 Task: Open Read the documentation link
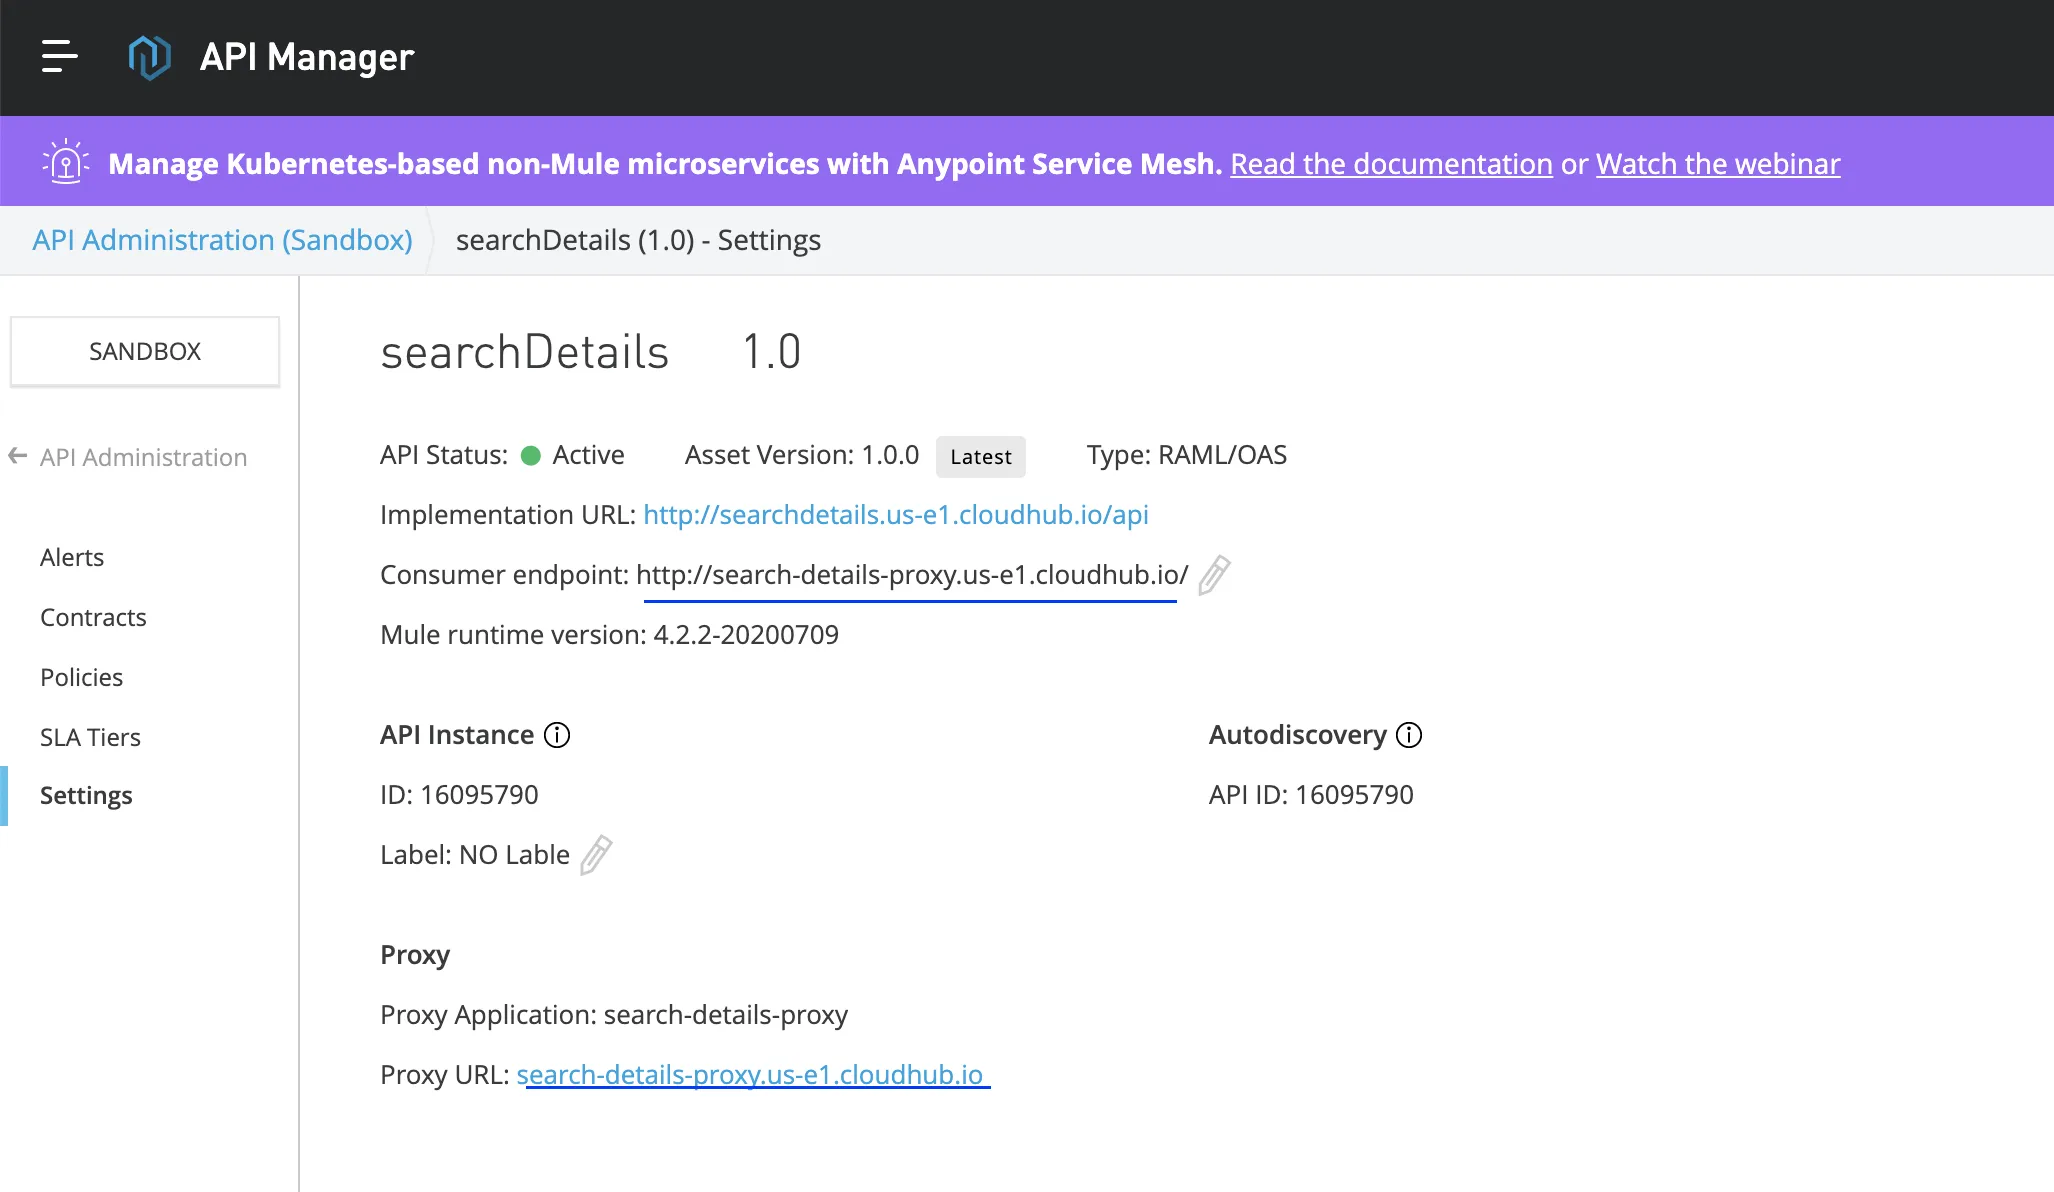click(1391, 164)
